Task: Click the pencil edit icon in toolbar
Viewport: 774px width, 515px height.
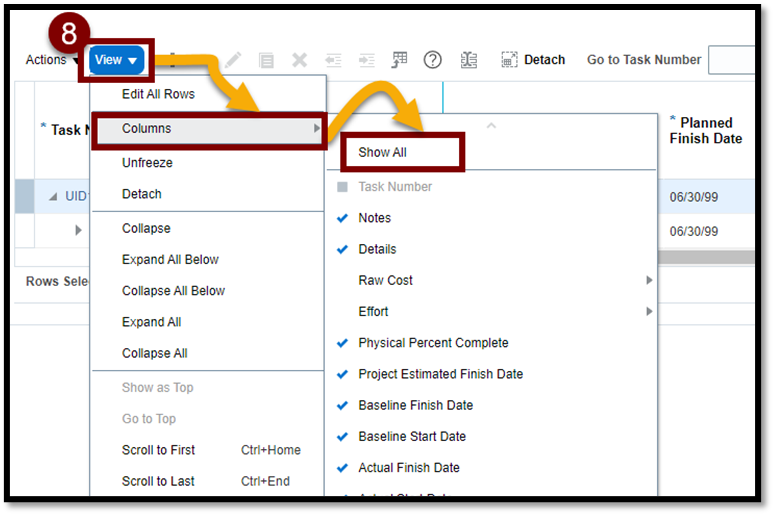Action: coord(233,60)
